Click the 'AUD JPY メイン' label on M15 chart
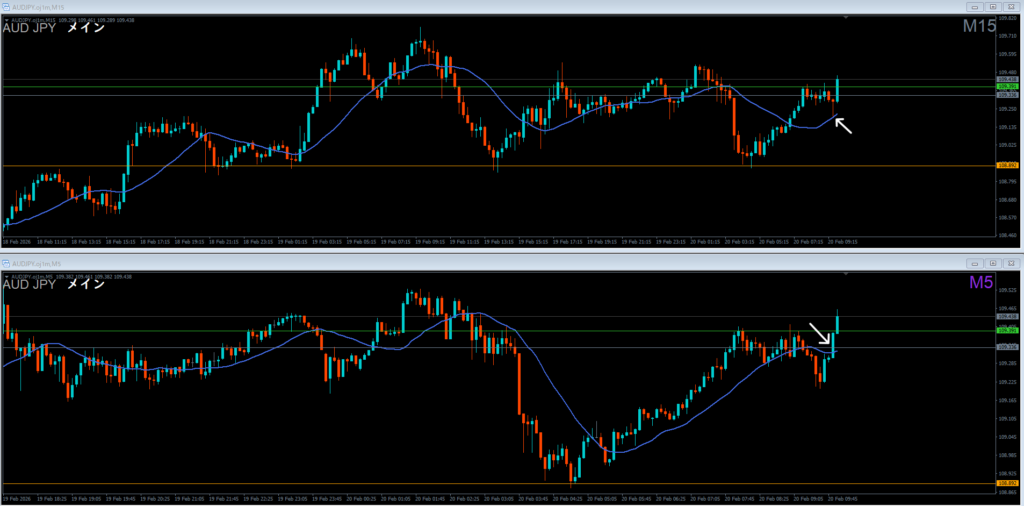 (x=54, y=28)
